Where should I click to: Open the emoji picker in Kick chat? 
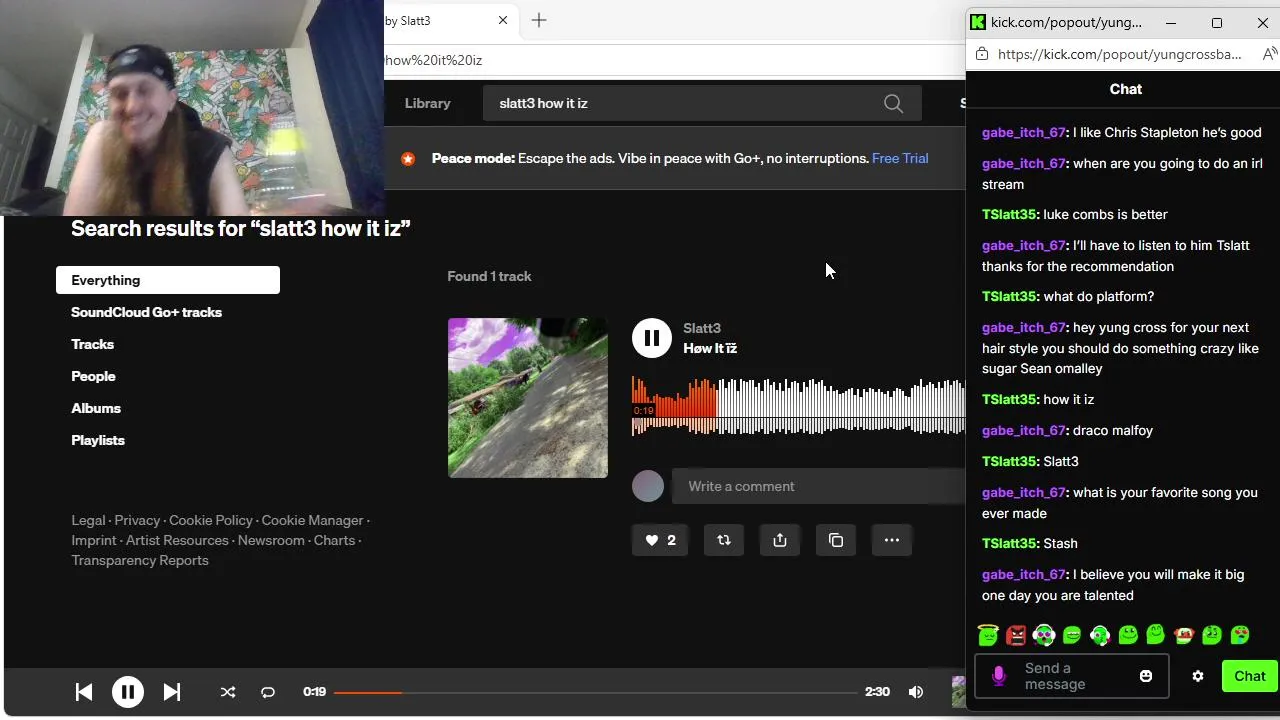tap(1146, 676)
